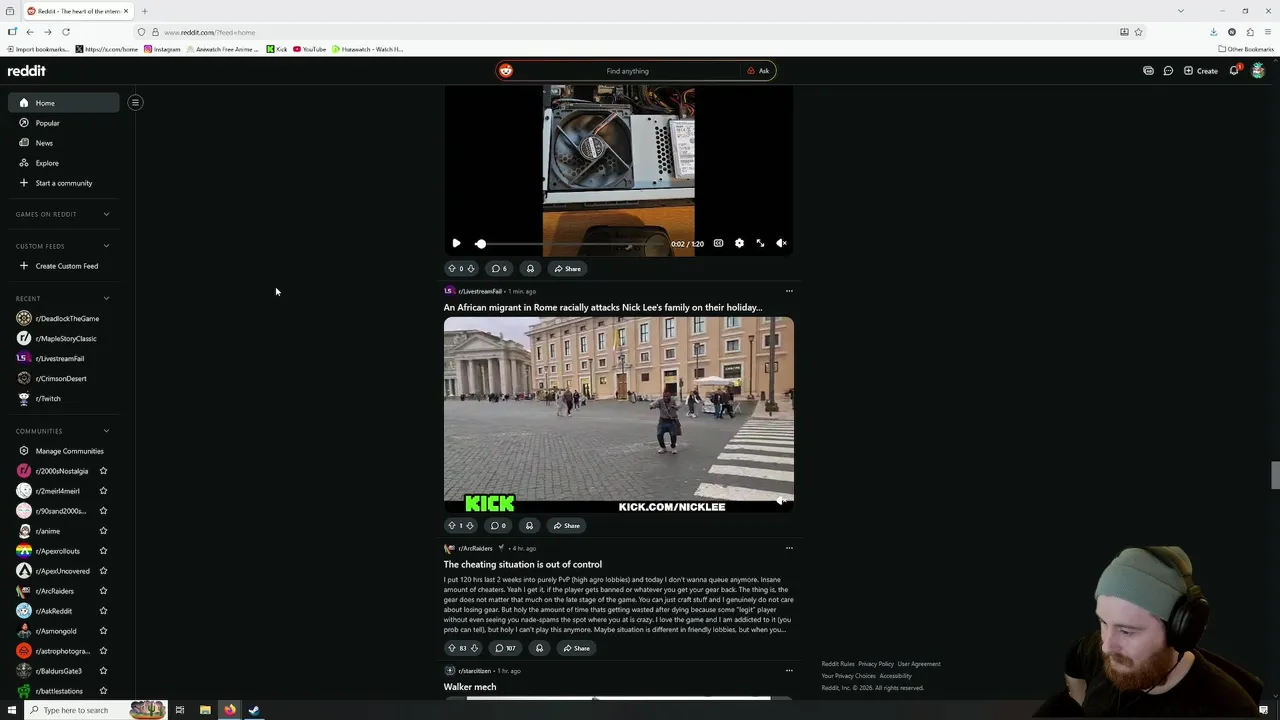Open the fan video settings gear
The height and width of the screenshot is (720, 1280).
pos(739,243)
